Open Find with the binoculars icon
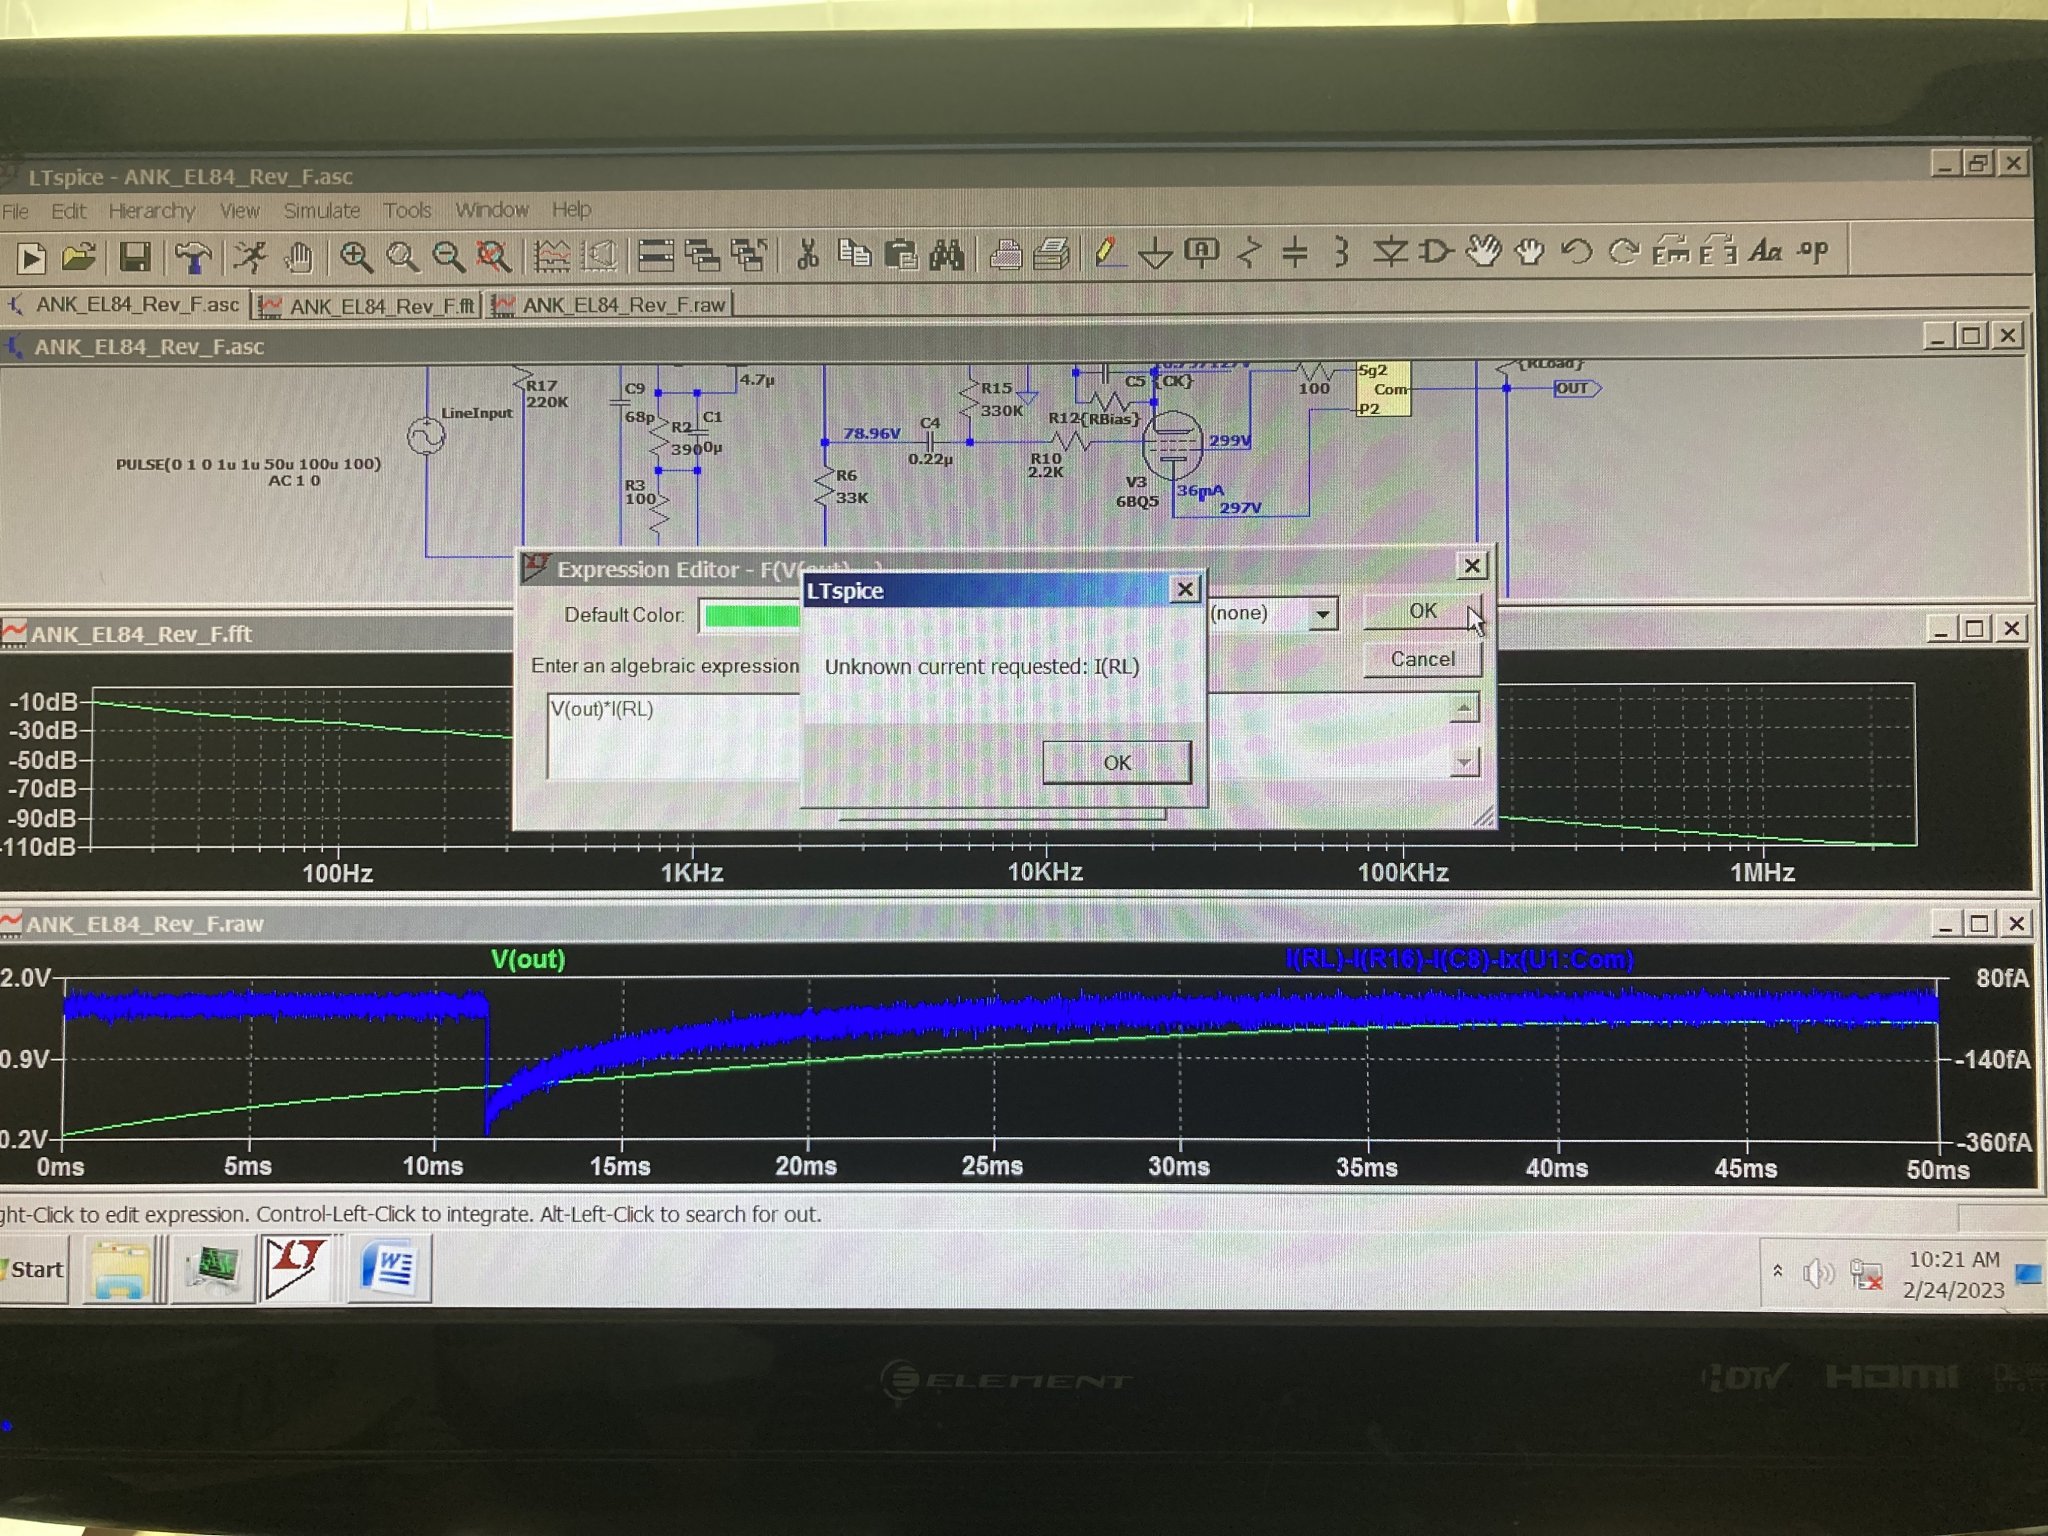This screenshot has width=2048, height=1536. (946, 254)
